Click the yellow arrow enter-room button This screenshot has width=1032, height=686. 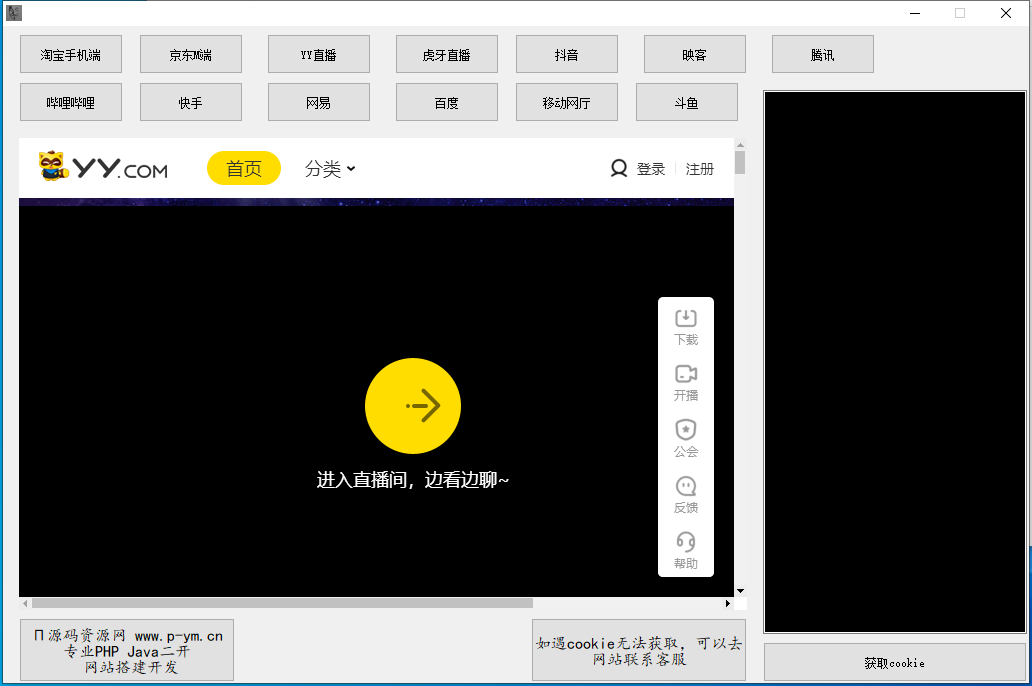[x=413, y=406]
